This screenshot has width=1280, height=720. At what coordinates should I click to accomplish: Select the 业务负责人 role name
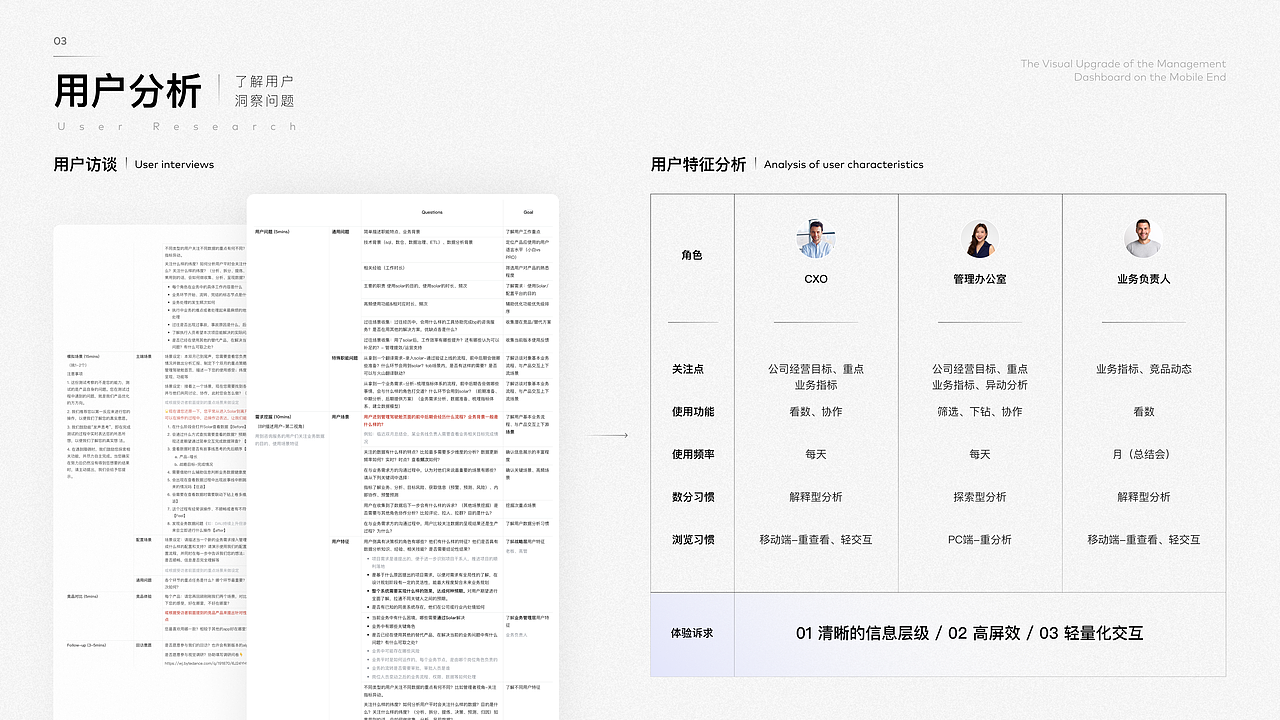1144,279
